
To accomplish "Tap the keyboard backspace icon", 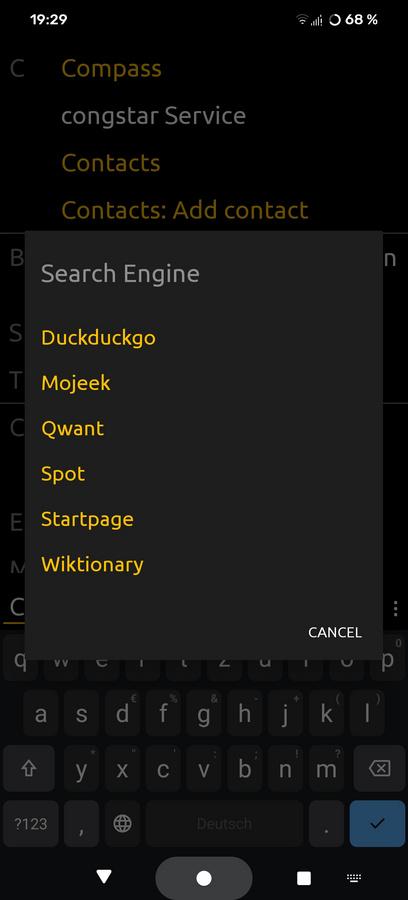I will coord(379,769).
